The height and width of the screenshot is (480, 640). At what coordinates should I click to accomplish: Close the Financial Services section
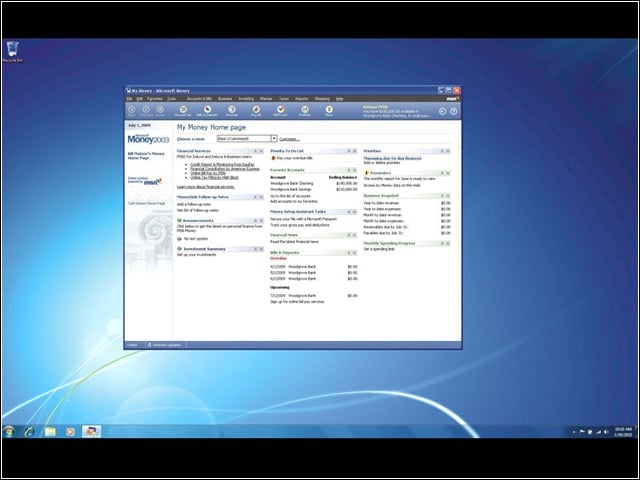(261, 151)
